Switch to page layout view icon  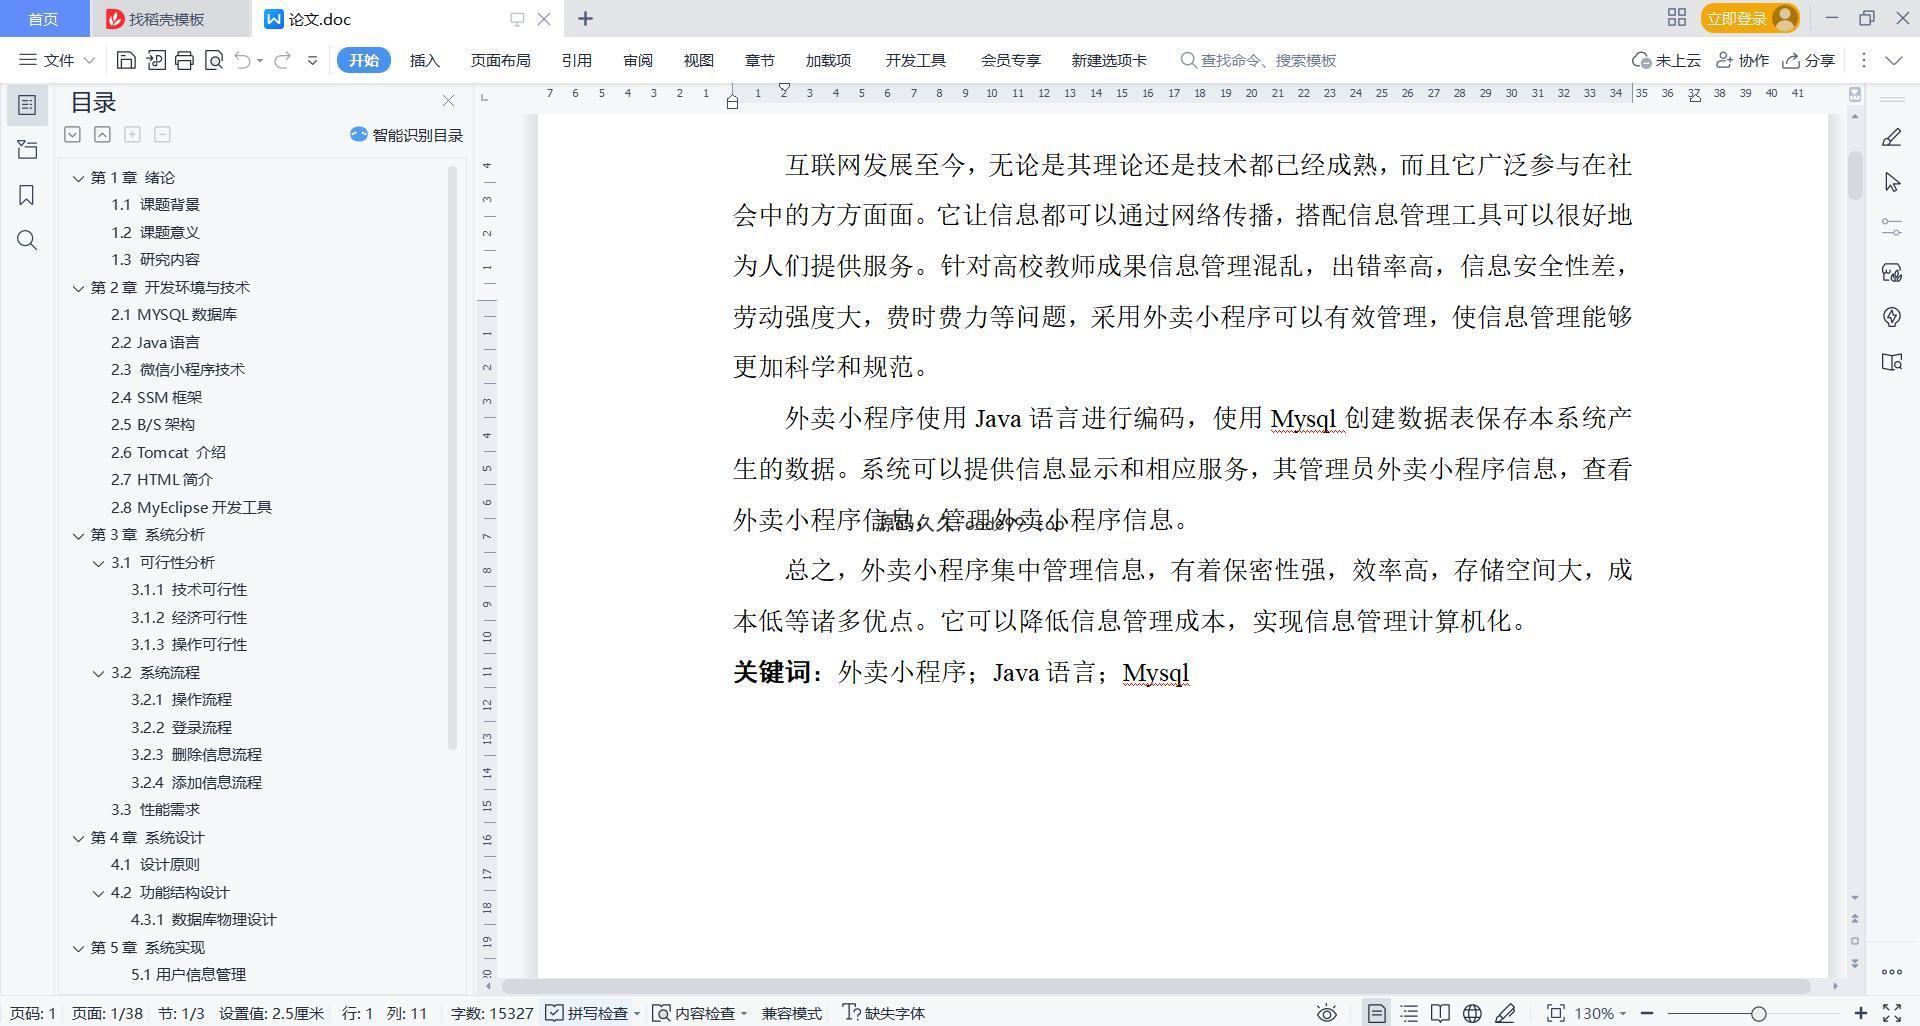coord(1377,1013)
